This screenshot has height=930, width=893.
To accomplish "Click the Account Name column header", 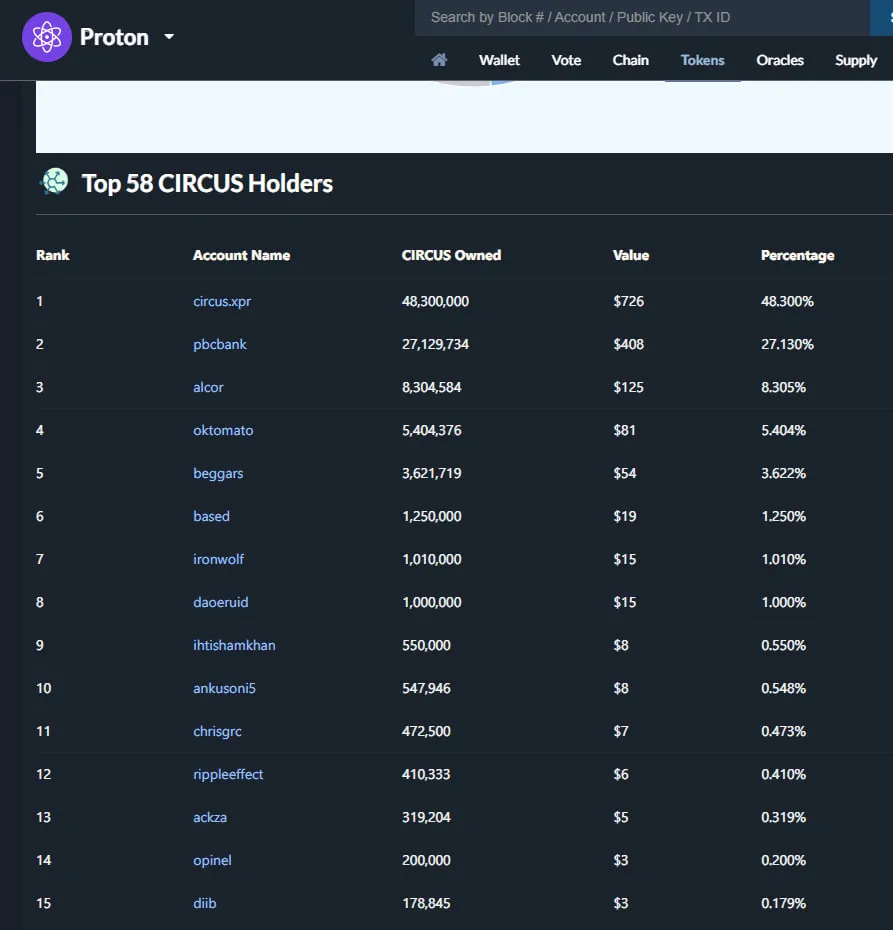I will coord(241,255).
